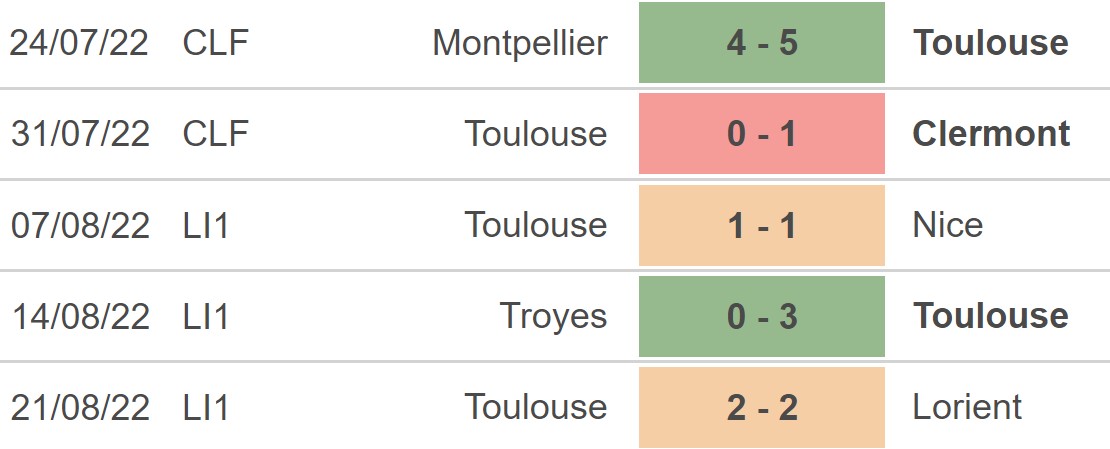Click LI1 label on the 21/08/22 row
The image size is (1110, 449).
[x=206, y=407]
